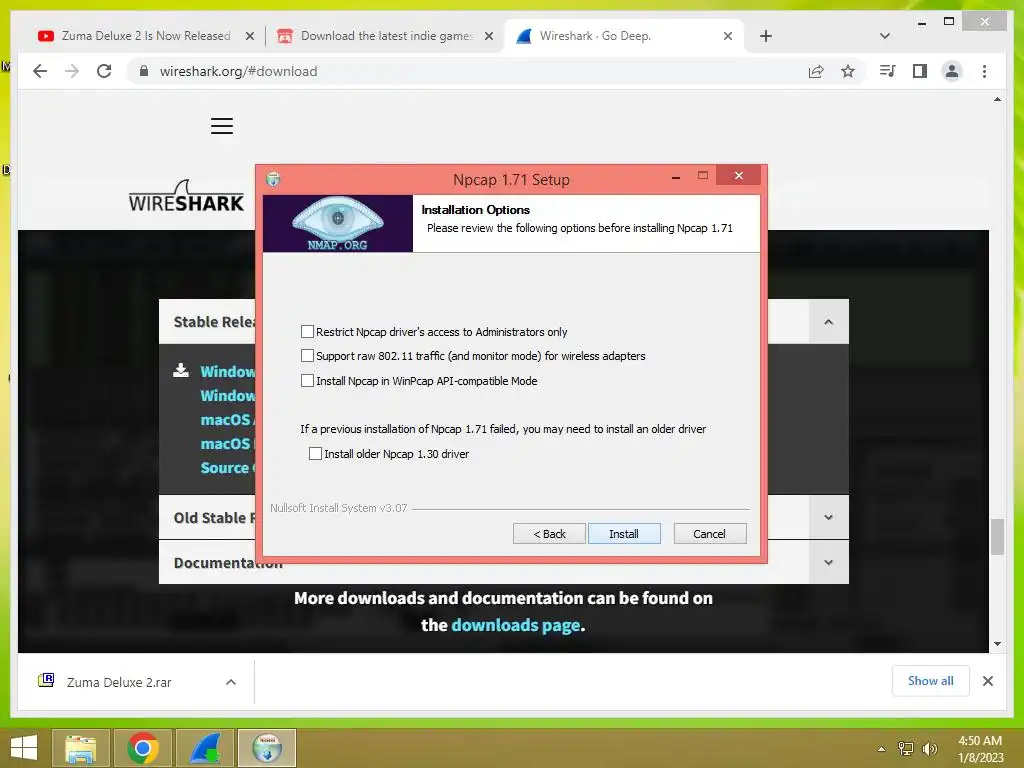Click the page scrollbar down arrow
The width and height of the screenshot is (1024, 768).
point(997,644)
